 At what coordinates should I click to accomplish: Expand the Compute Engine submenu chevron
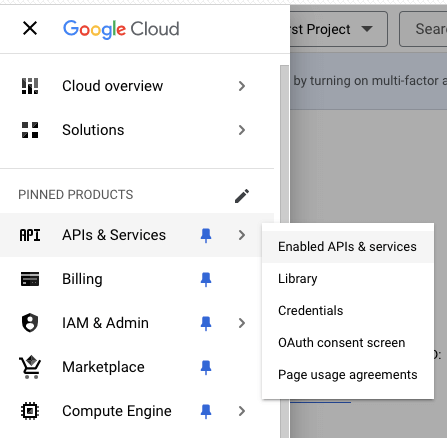pos(242,411)
